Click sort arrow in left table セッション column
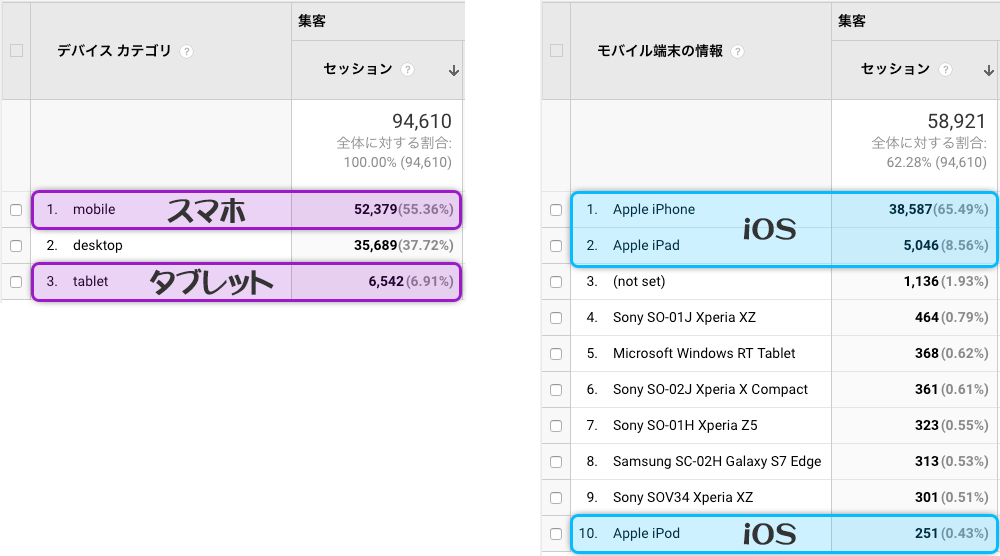Viewport: 1000px width, 556px height. (453, 70)
